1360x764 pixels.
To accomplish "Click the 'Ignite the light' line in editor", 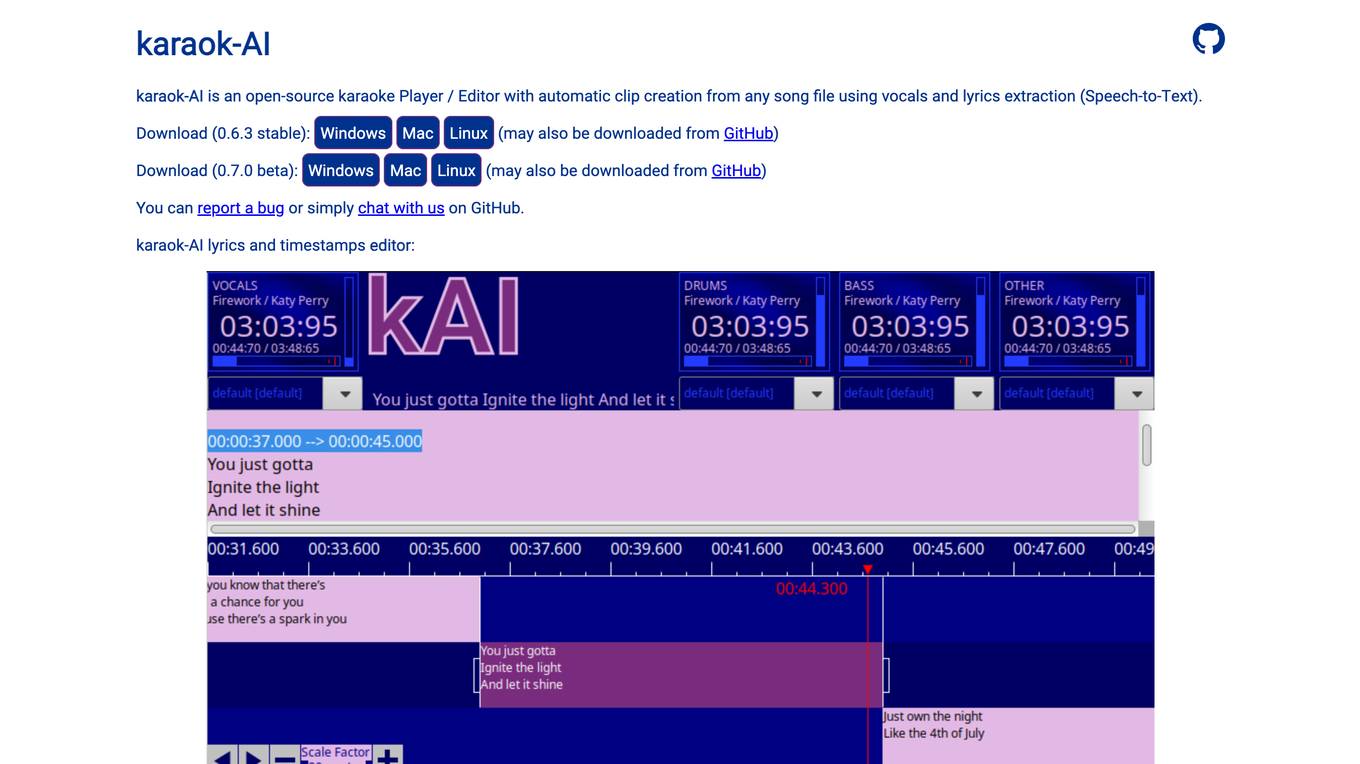I will click(263, 487).
